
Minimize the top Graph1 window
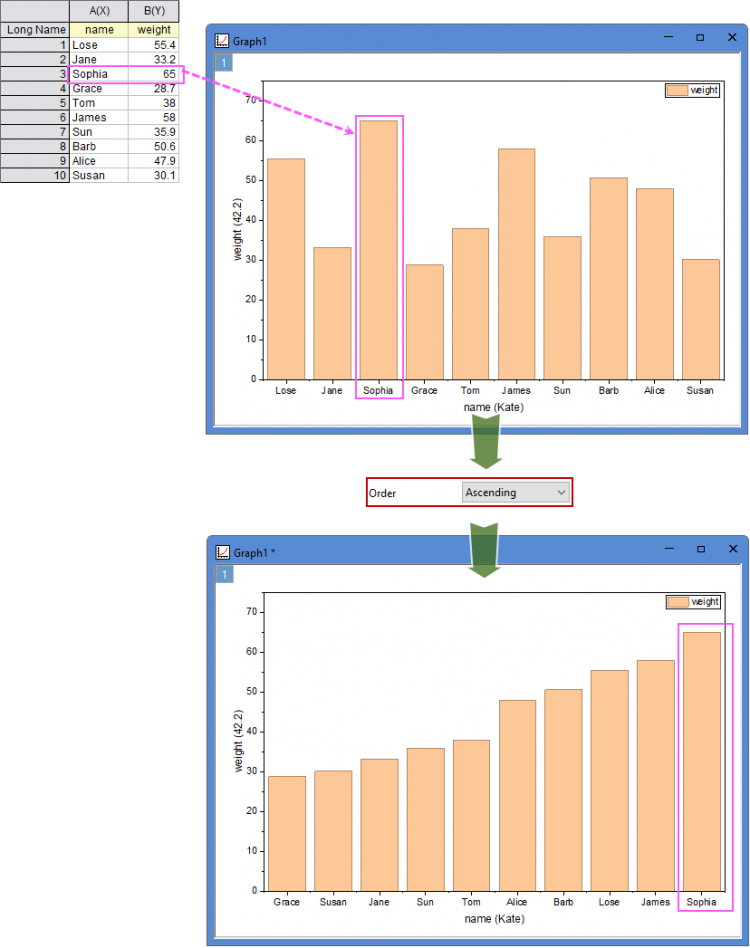pyautogui.click(x=668, y=37)
